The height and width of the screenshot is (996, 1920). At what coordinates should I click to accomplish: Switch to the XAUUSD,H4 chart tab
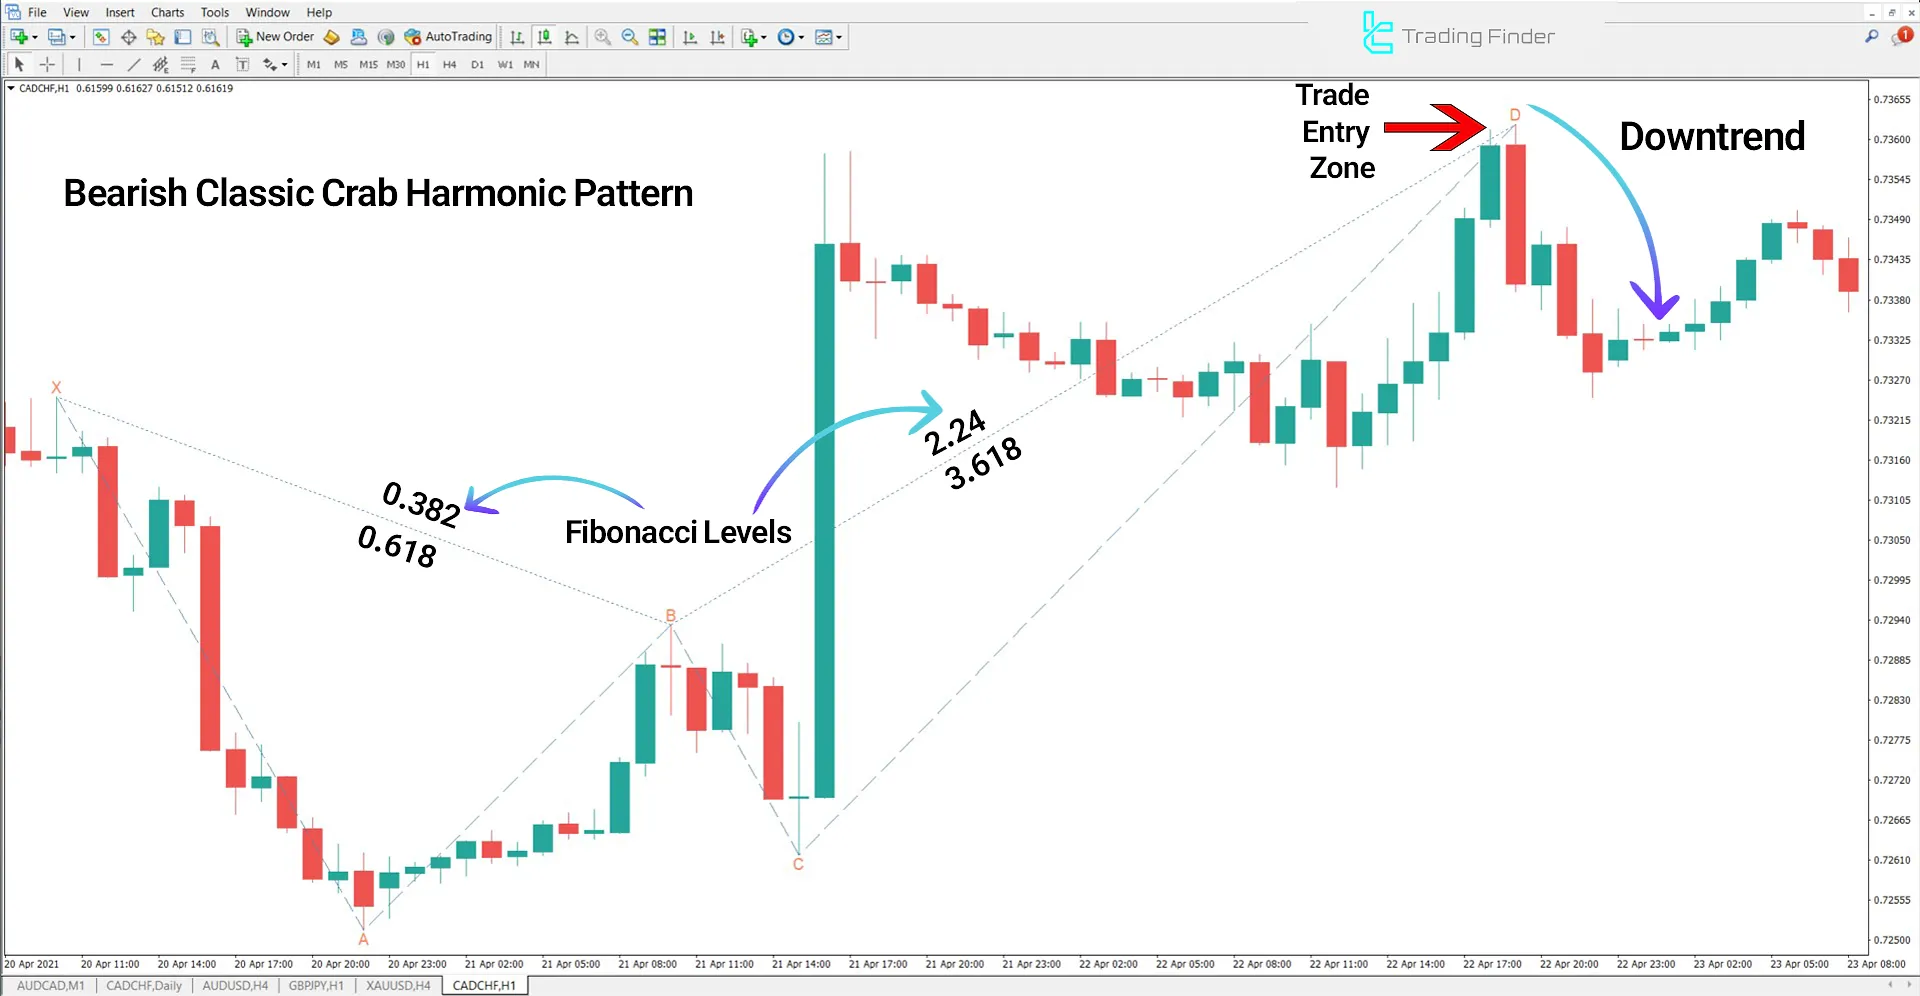(x=397, y=985)
